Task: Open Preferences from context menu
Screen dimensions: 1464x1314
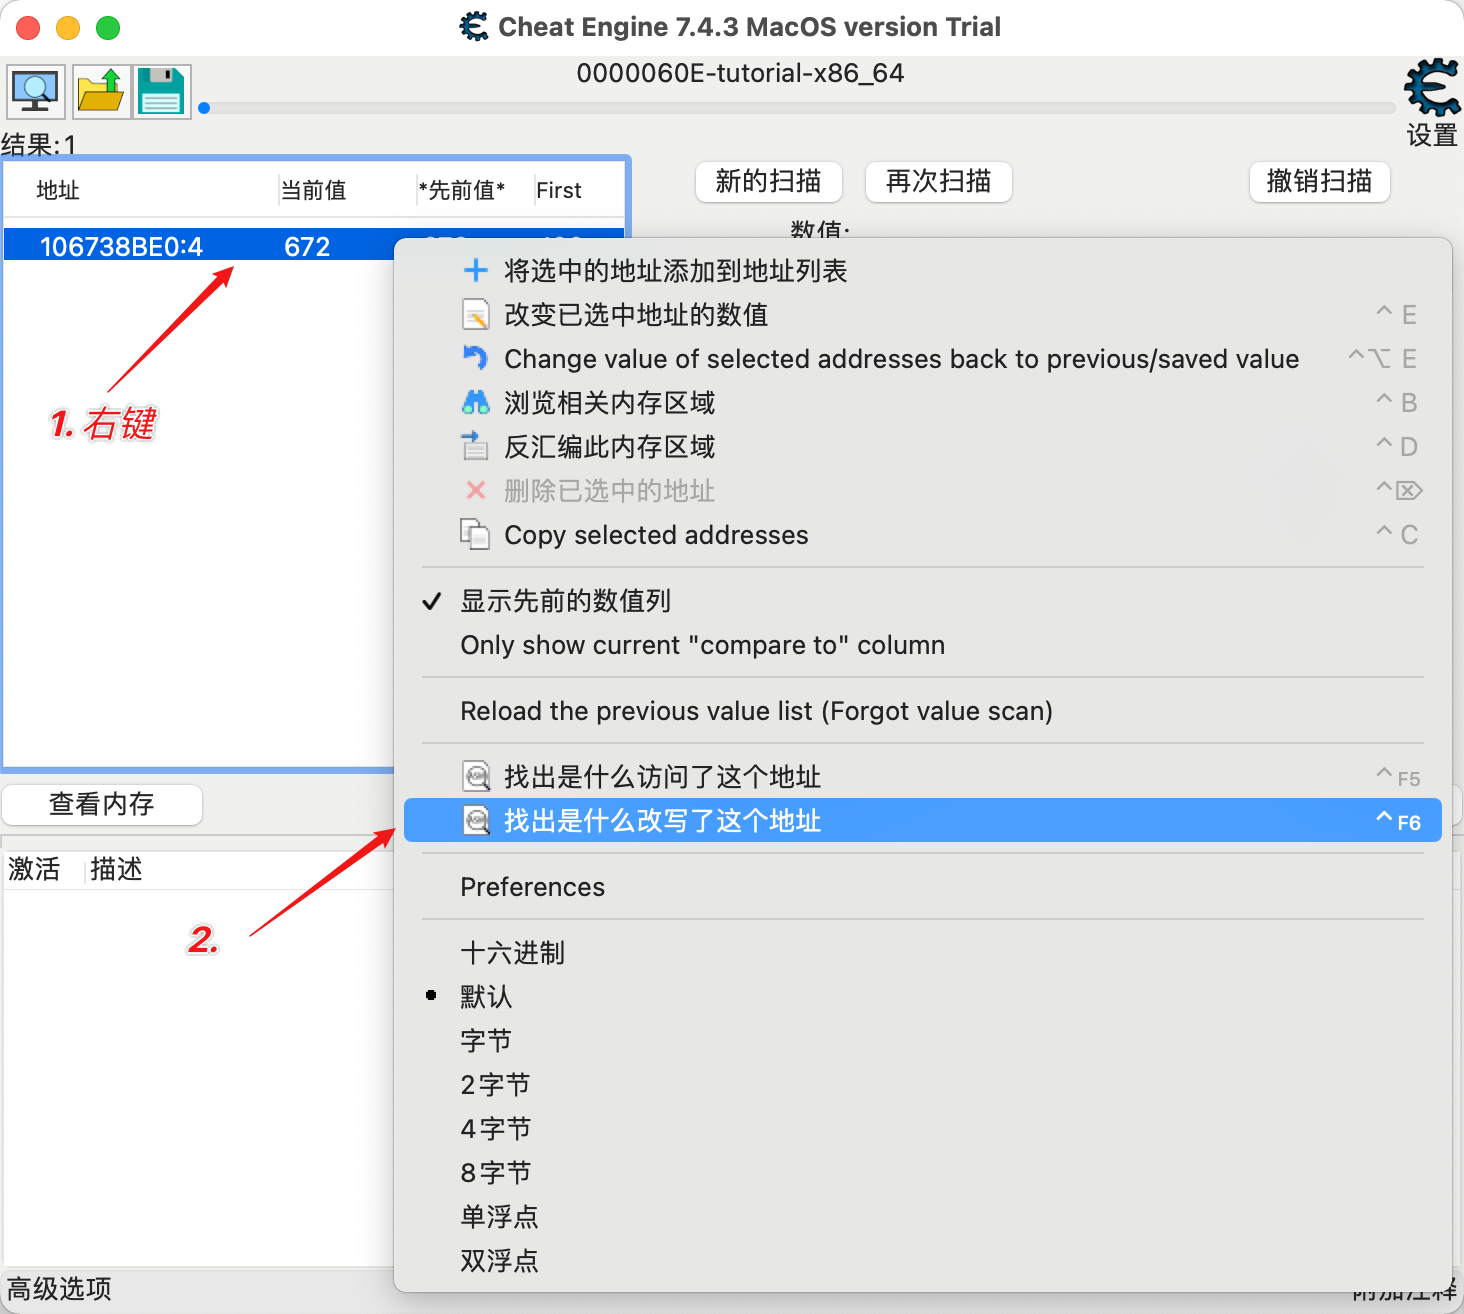Action: (922, 886)
